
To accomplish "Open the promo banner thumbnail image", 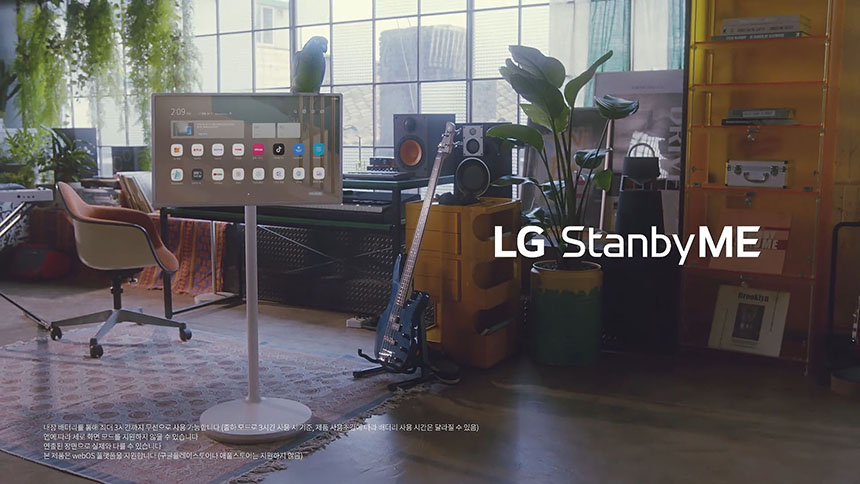I will pyautogui.click(x=183, y=129).
